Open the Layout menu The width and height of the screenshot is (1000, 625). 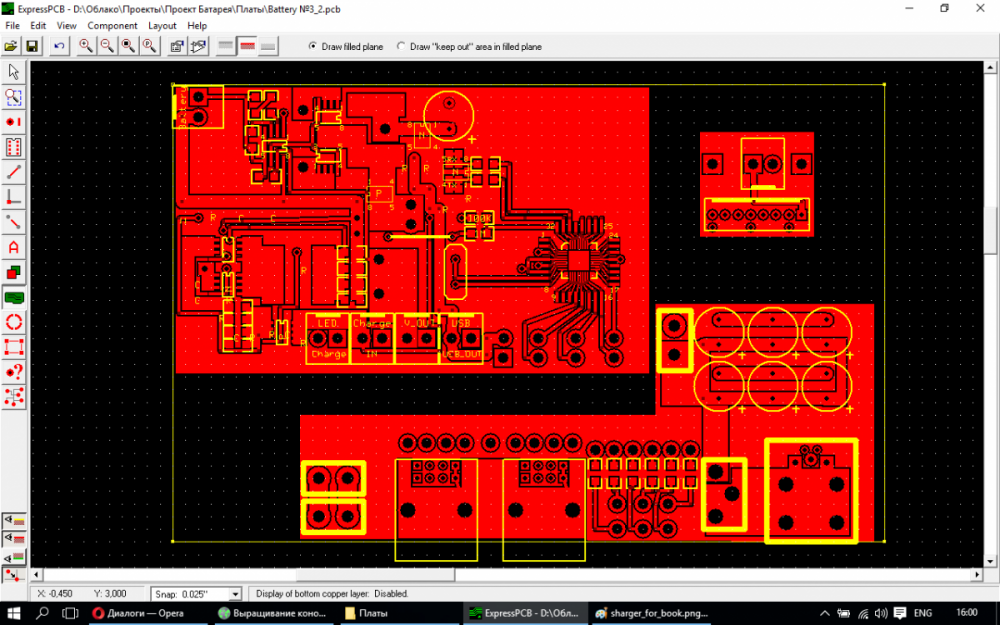(x=162, y=26)
